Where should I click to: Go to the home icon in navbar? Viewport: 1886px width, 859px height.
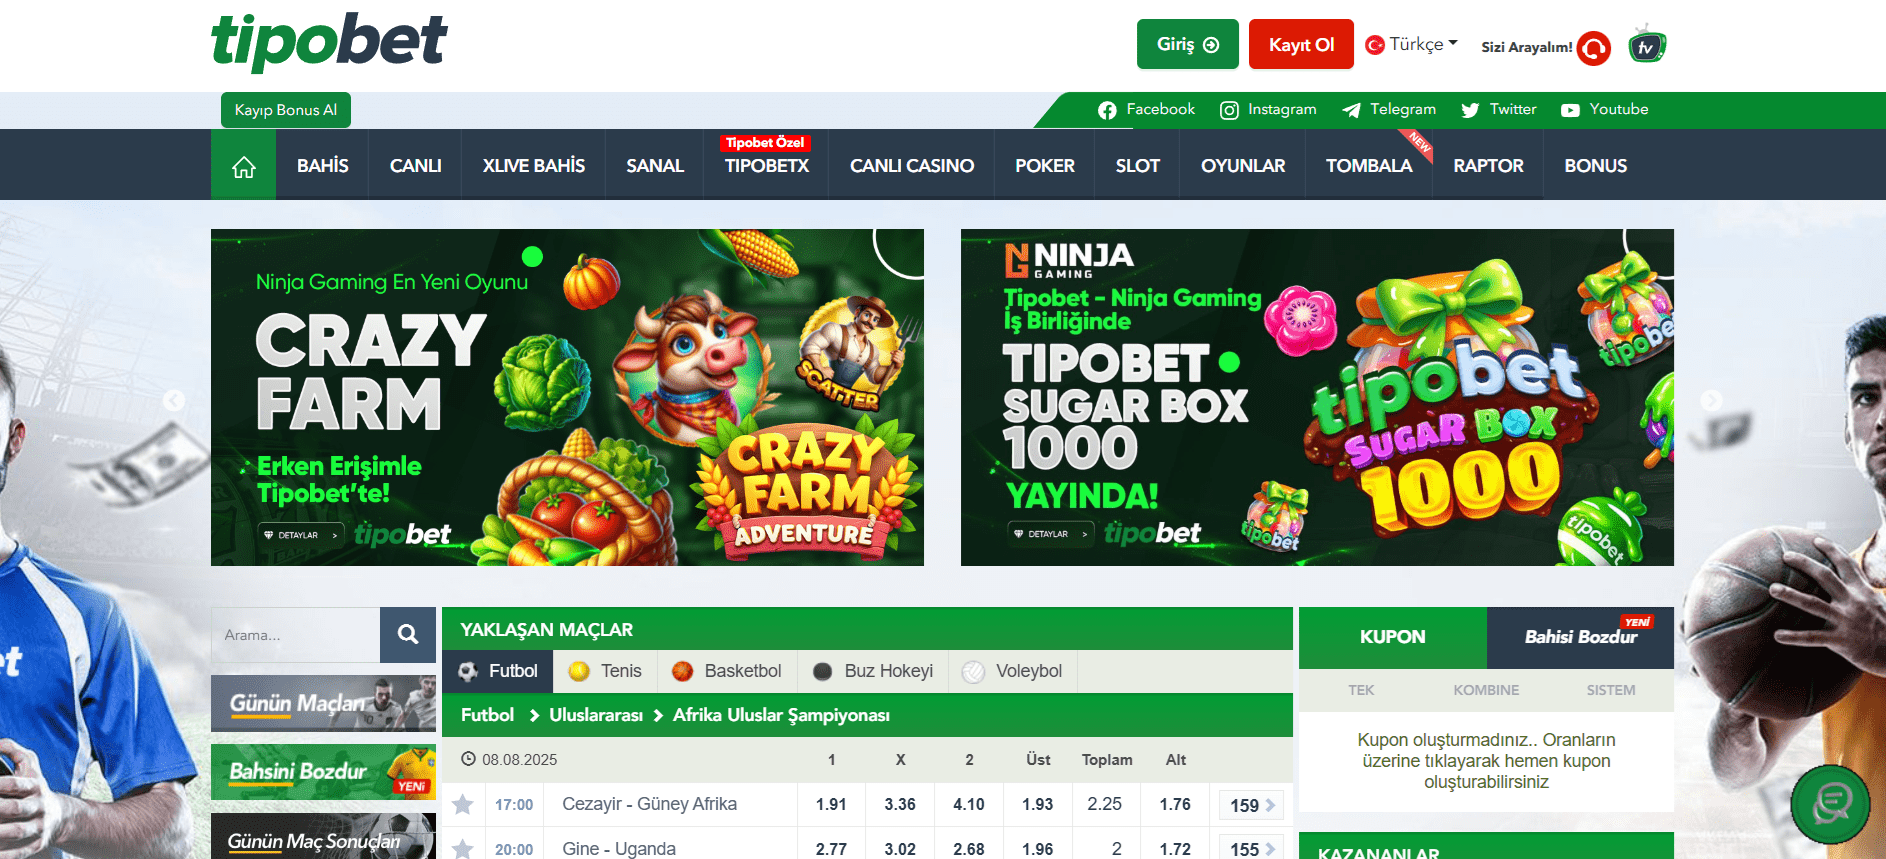243,166
